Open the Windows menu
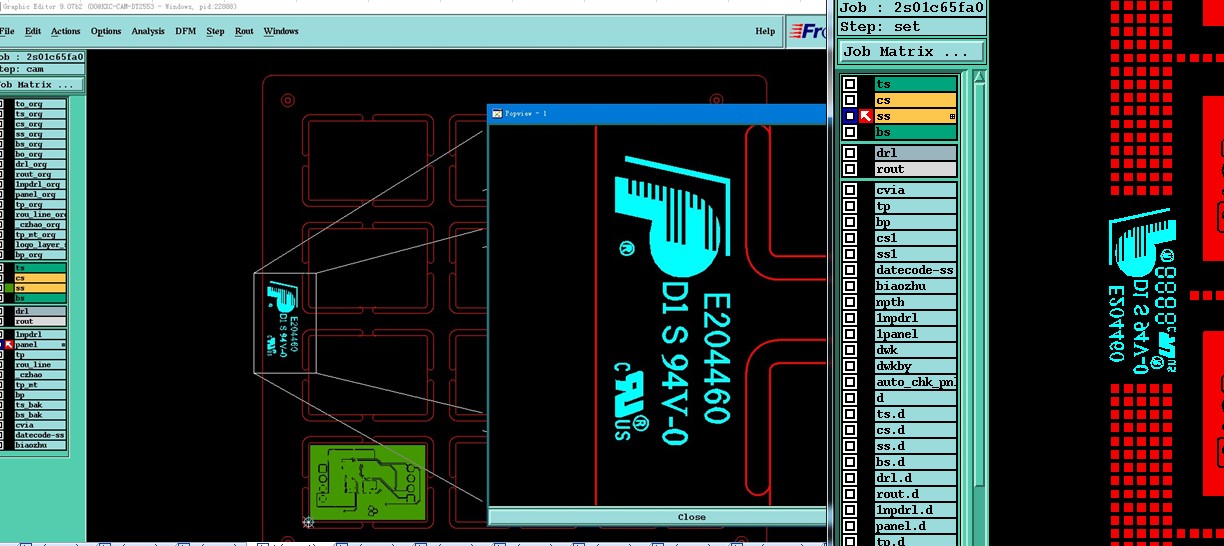The height and width of the screenshot is (546, 1224). pyautogui.click(x=281, y=31)
